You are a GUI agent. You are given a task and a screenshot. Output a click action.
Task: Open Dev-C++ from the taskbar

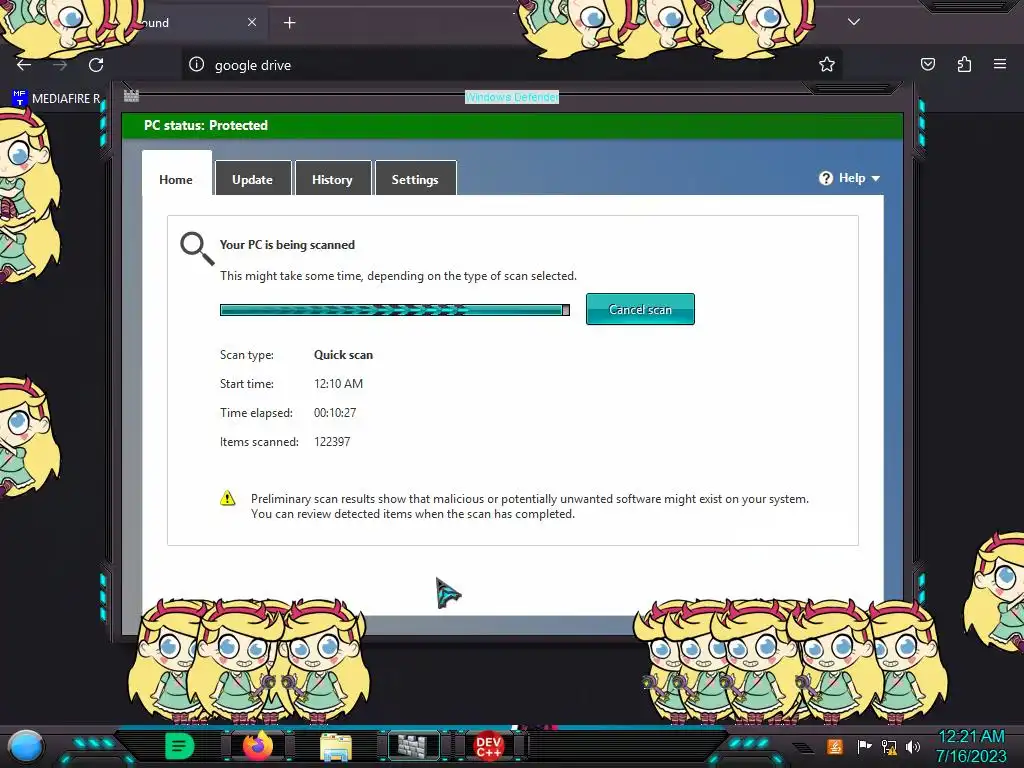click(x=488, y=746)
